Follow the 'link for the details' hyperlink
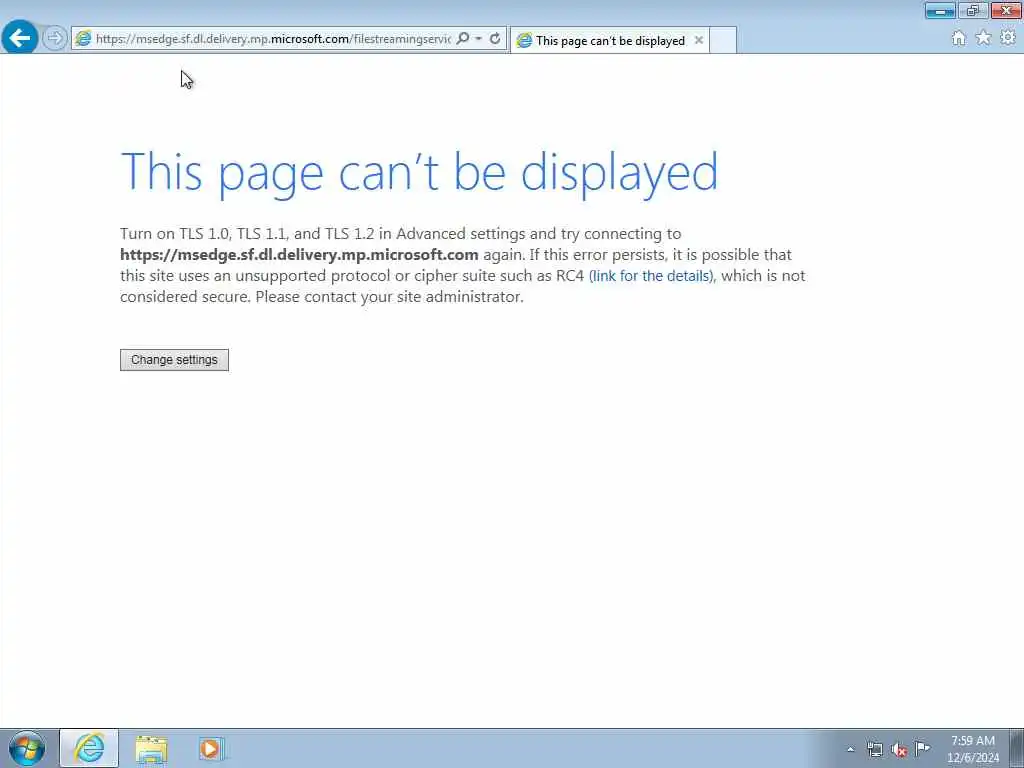This screenshot has width=1024, height=768. click(652, 276)
